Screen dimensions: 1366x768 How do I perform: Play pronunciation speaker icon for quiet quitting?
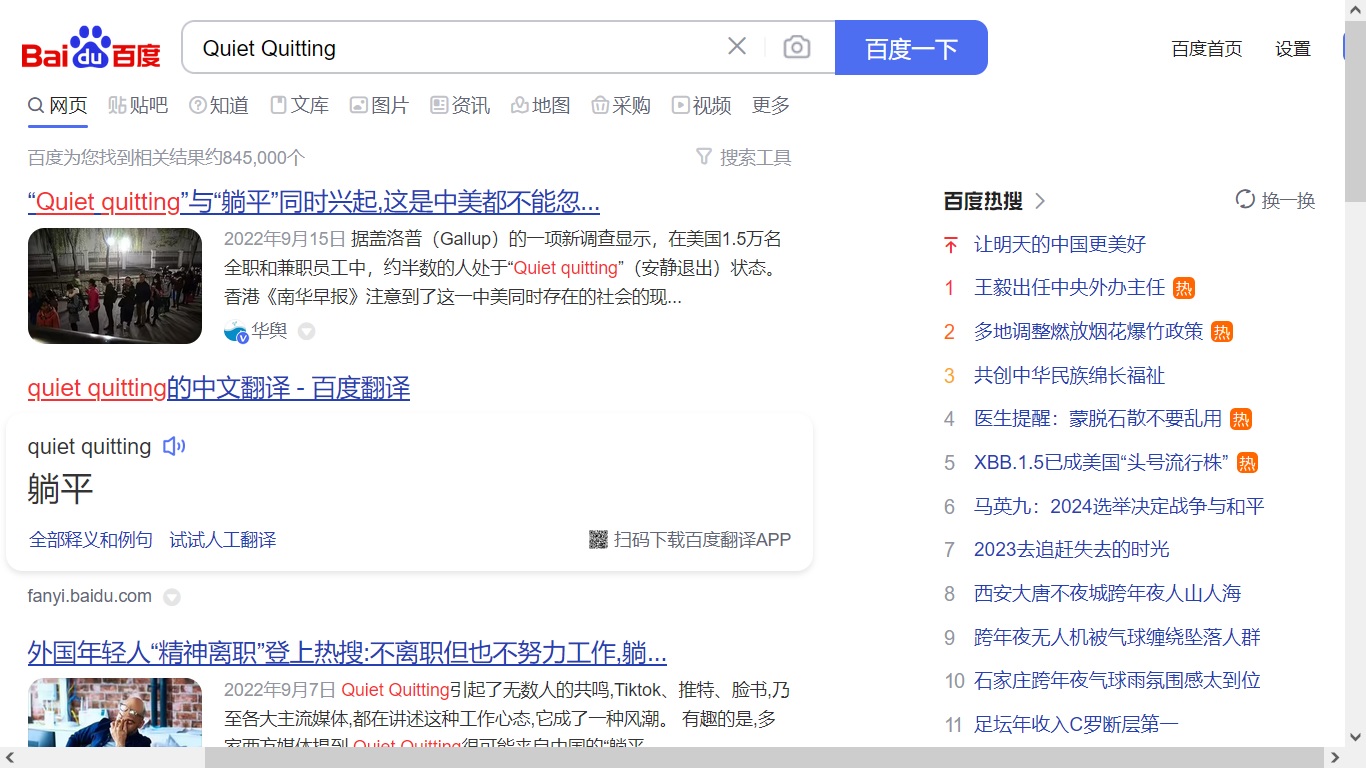[174, 446]
